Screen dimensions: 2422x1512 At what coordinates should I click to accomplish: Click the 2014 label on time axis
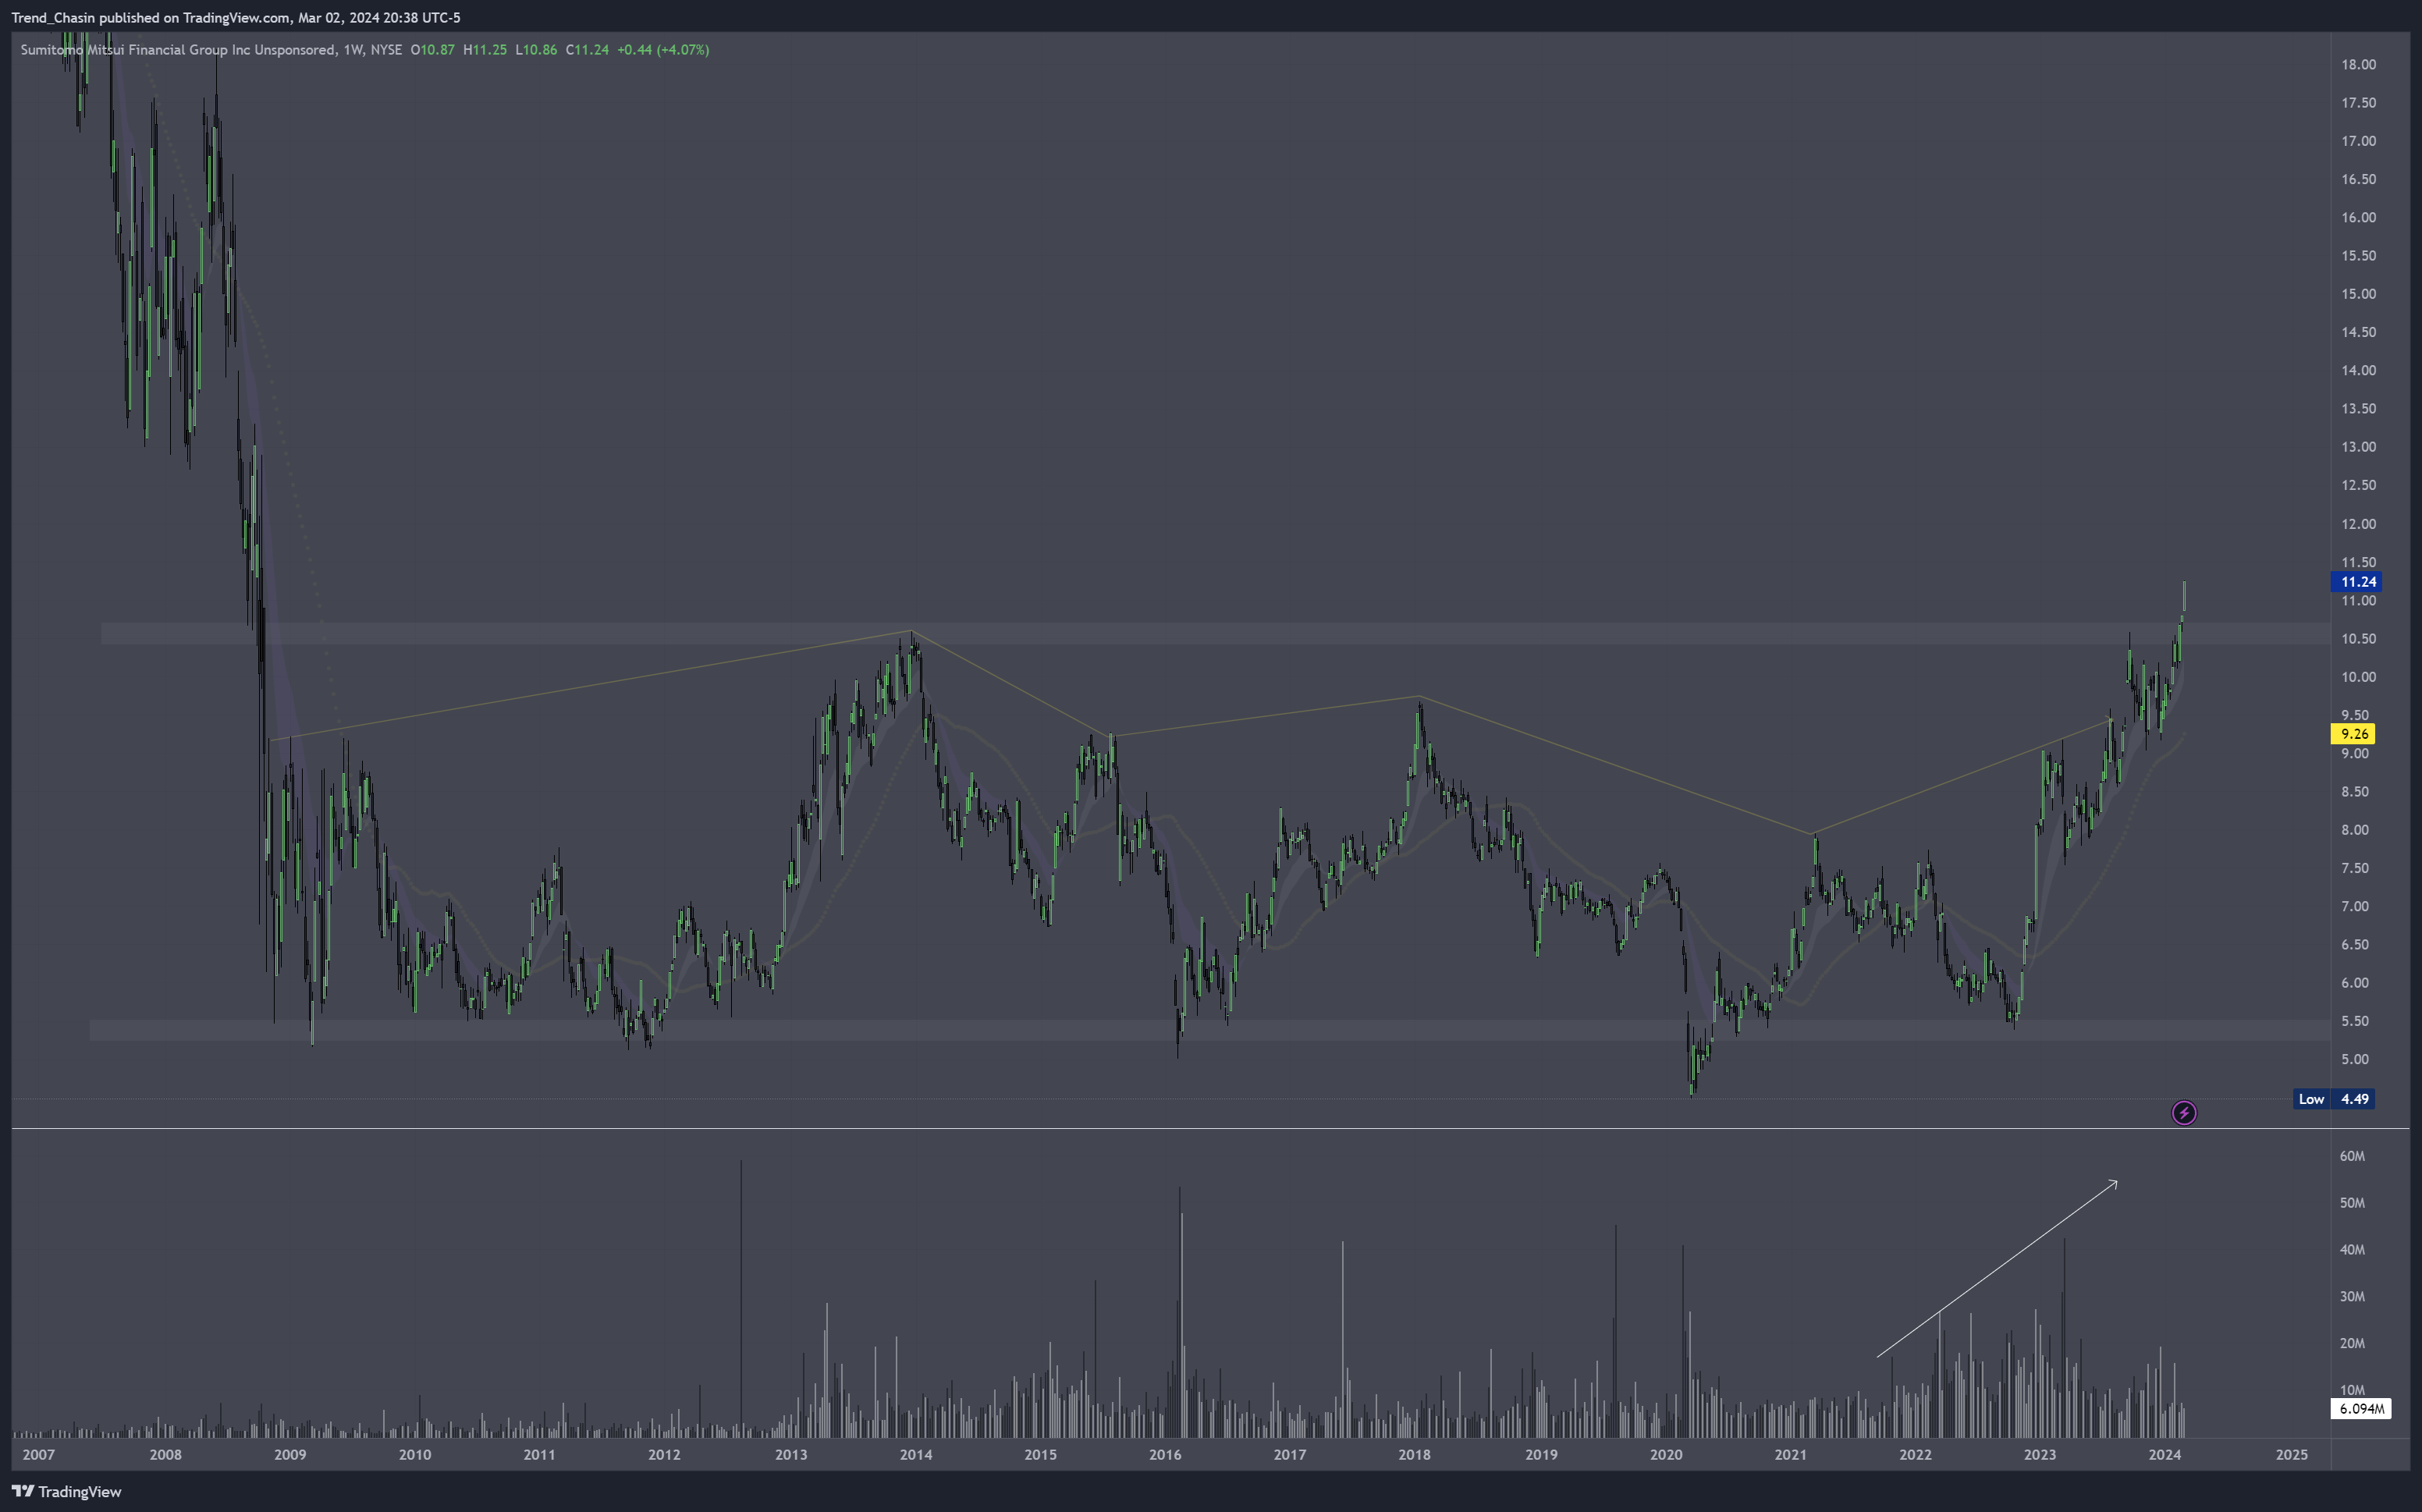tap(916, 1455)
